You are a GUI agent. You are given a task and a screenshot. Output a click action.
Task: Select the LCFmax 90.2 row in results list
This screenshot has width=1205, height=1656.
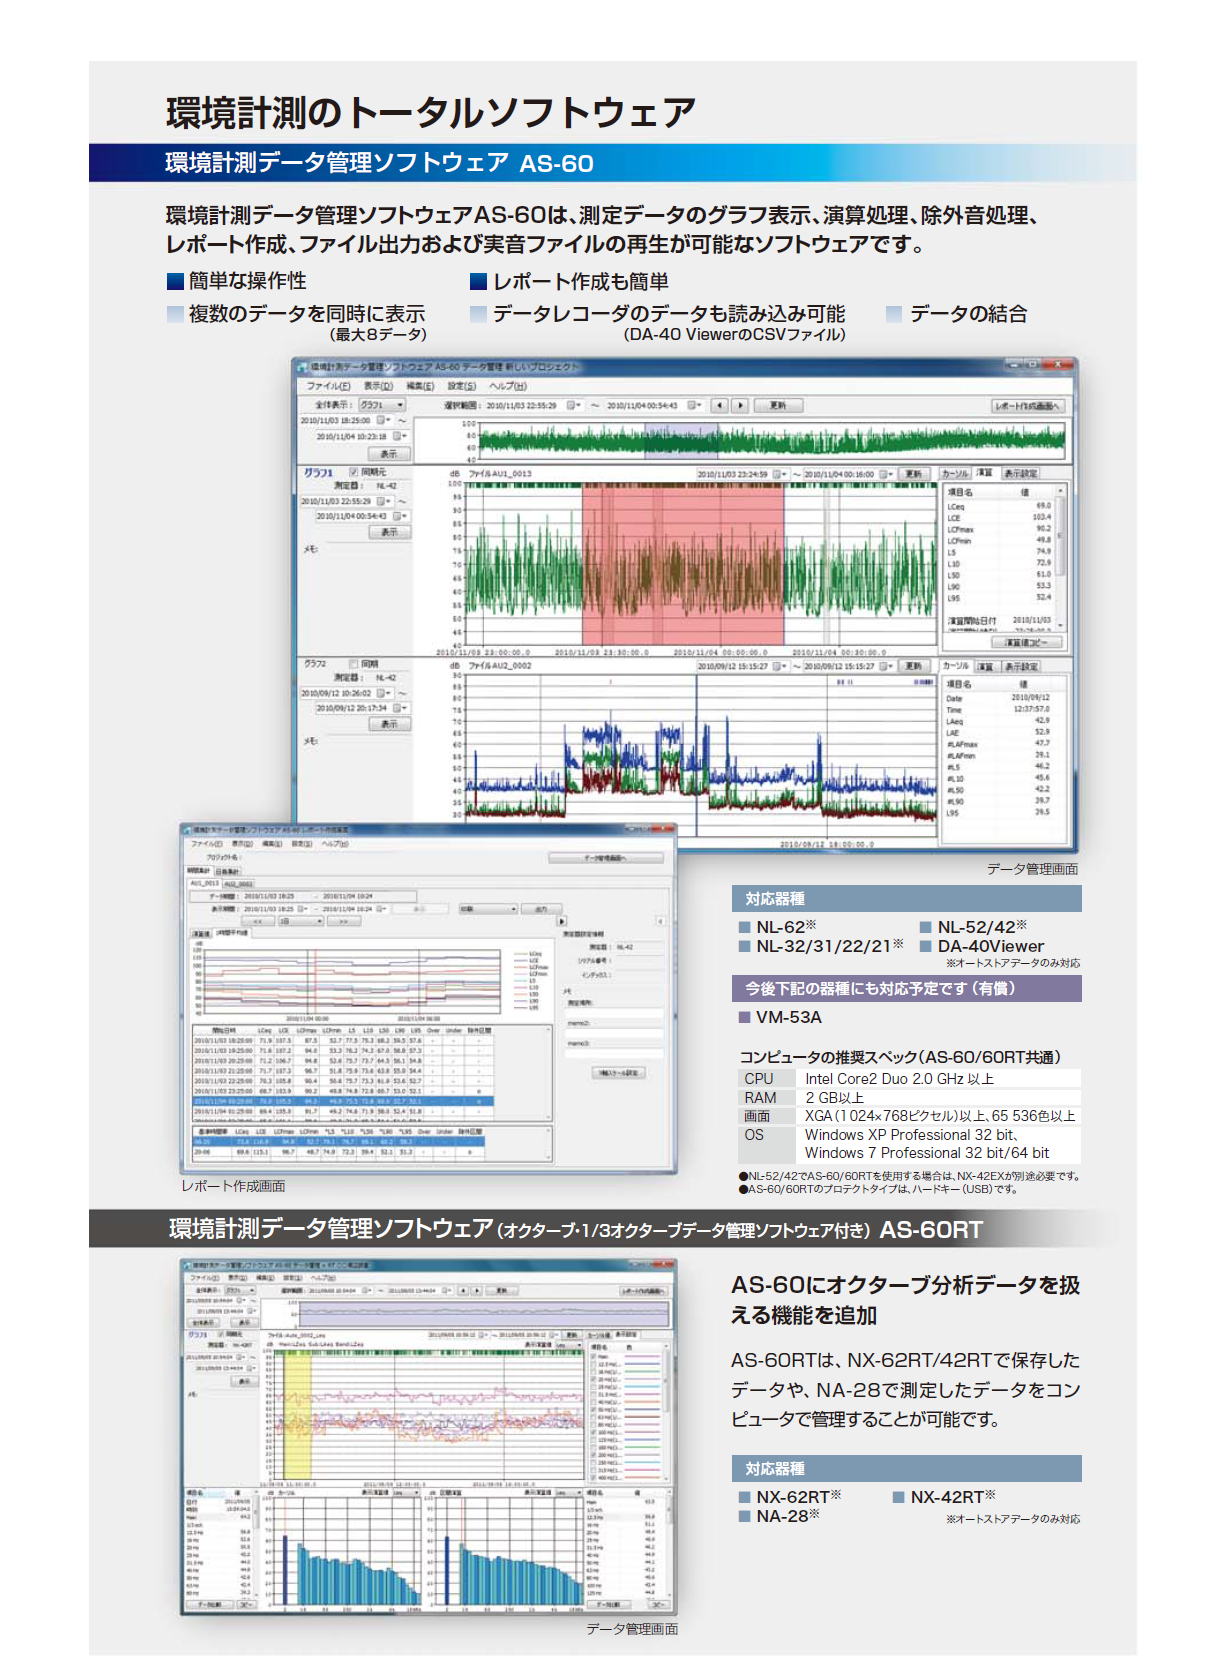(x=999, y=529)
